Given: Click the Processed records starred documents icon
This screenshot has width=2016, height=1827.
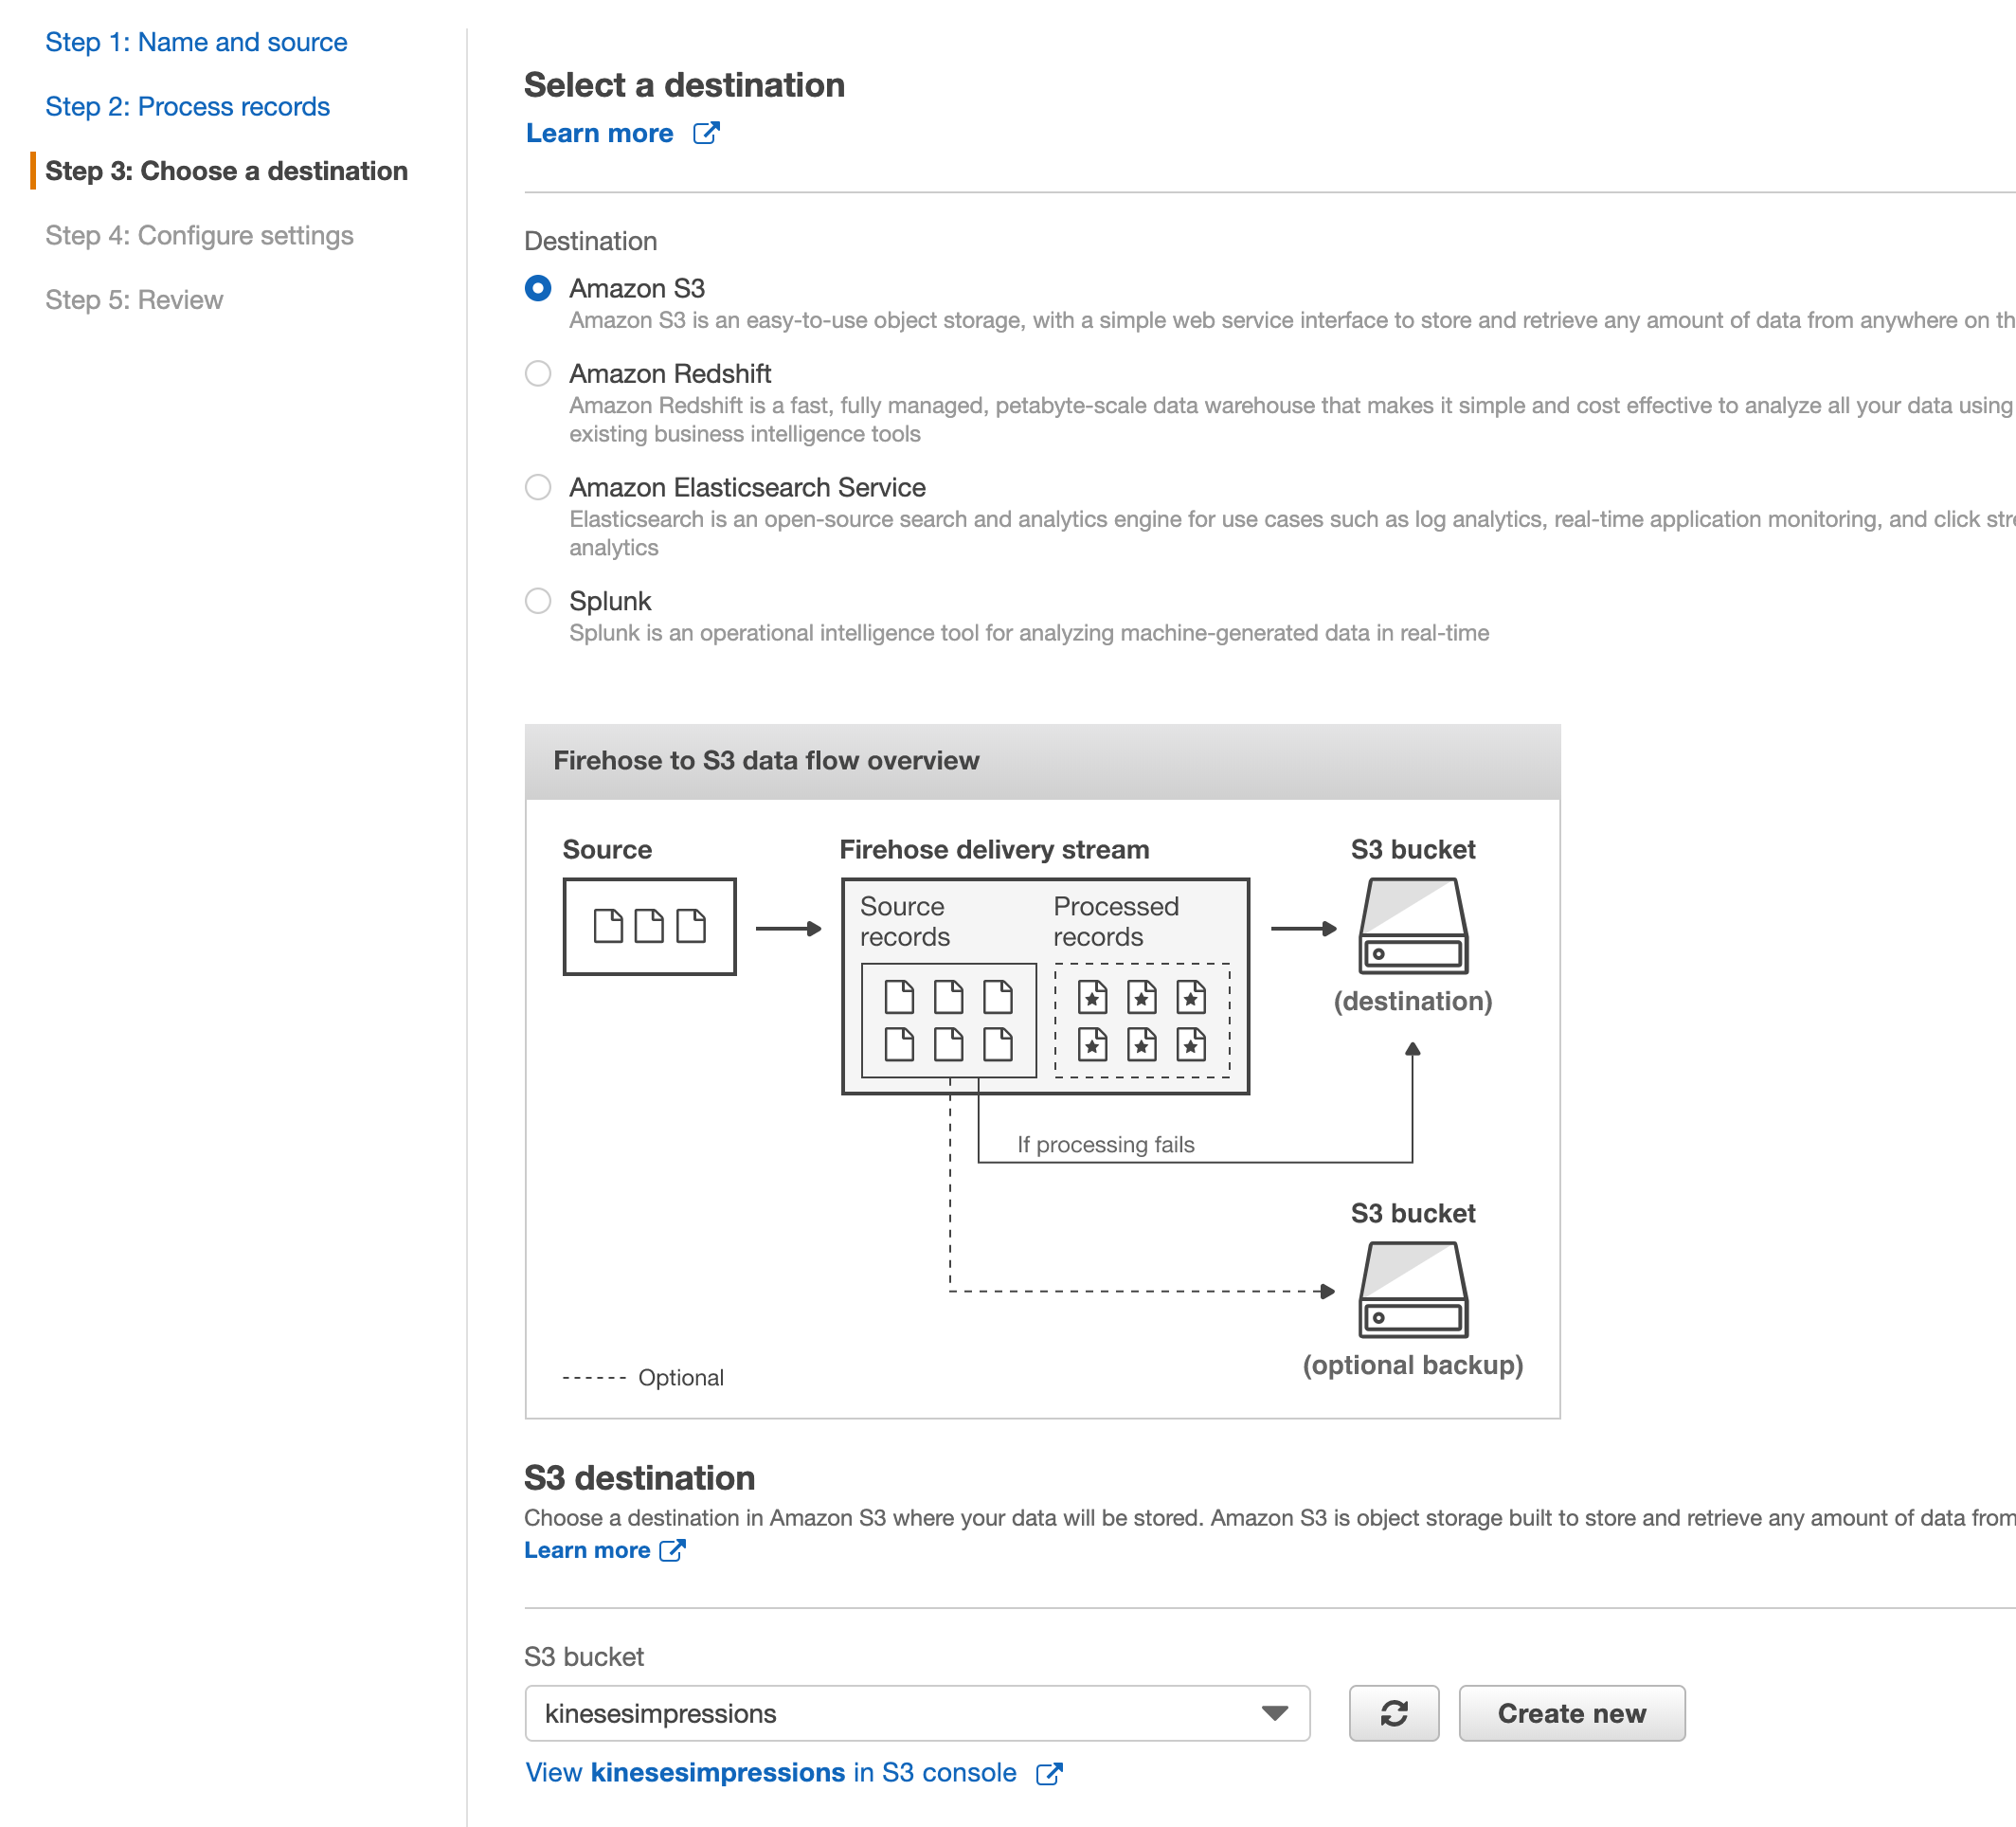Looking at the screenshot, I should point(1141,1021).
